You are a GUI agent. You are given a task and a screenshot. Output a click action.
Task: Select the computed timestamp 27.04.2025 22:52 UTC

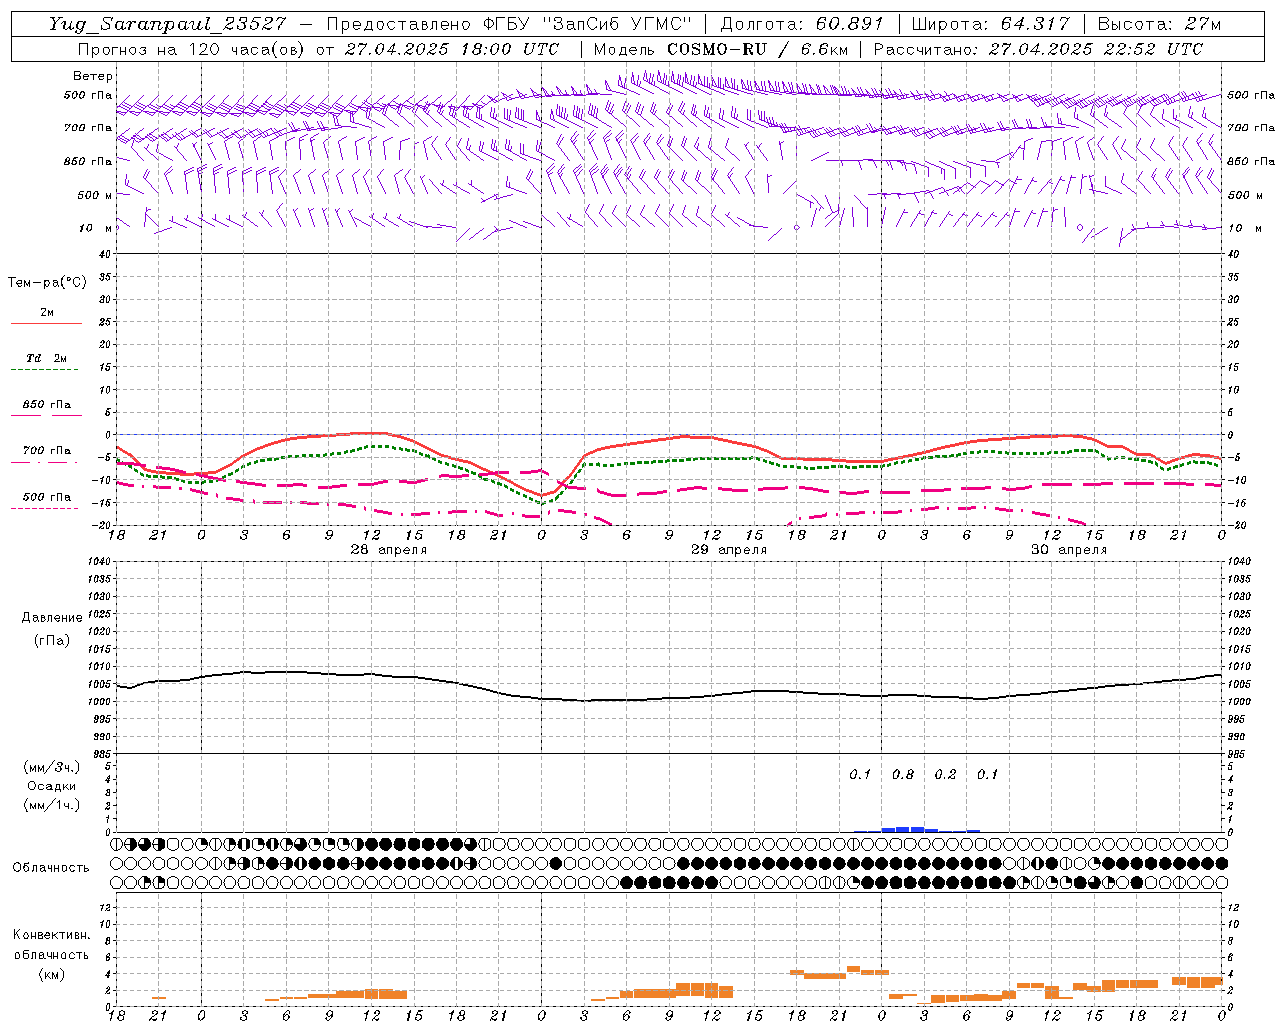coord(1096,49)
